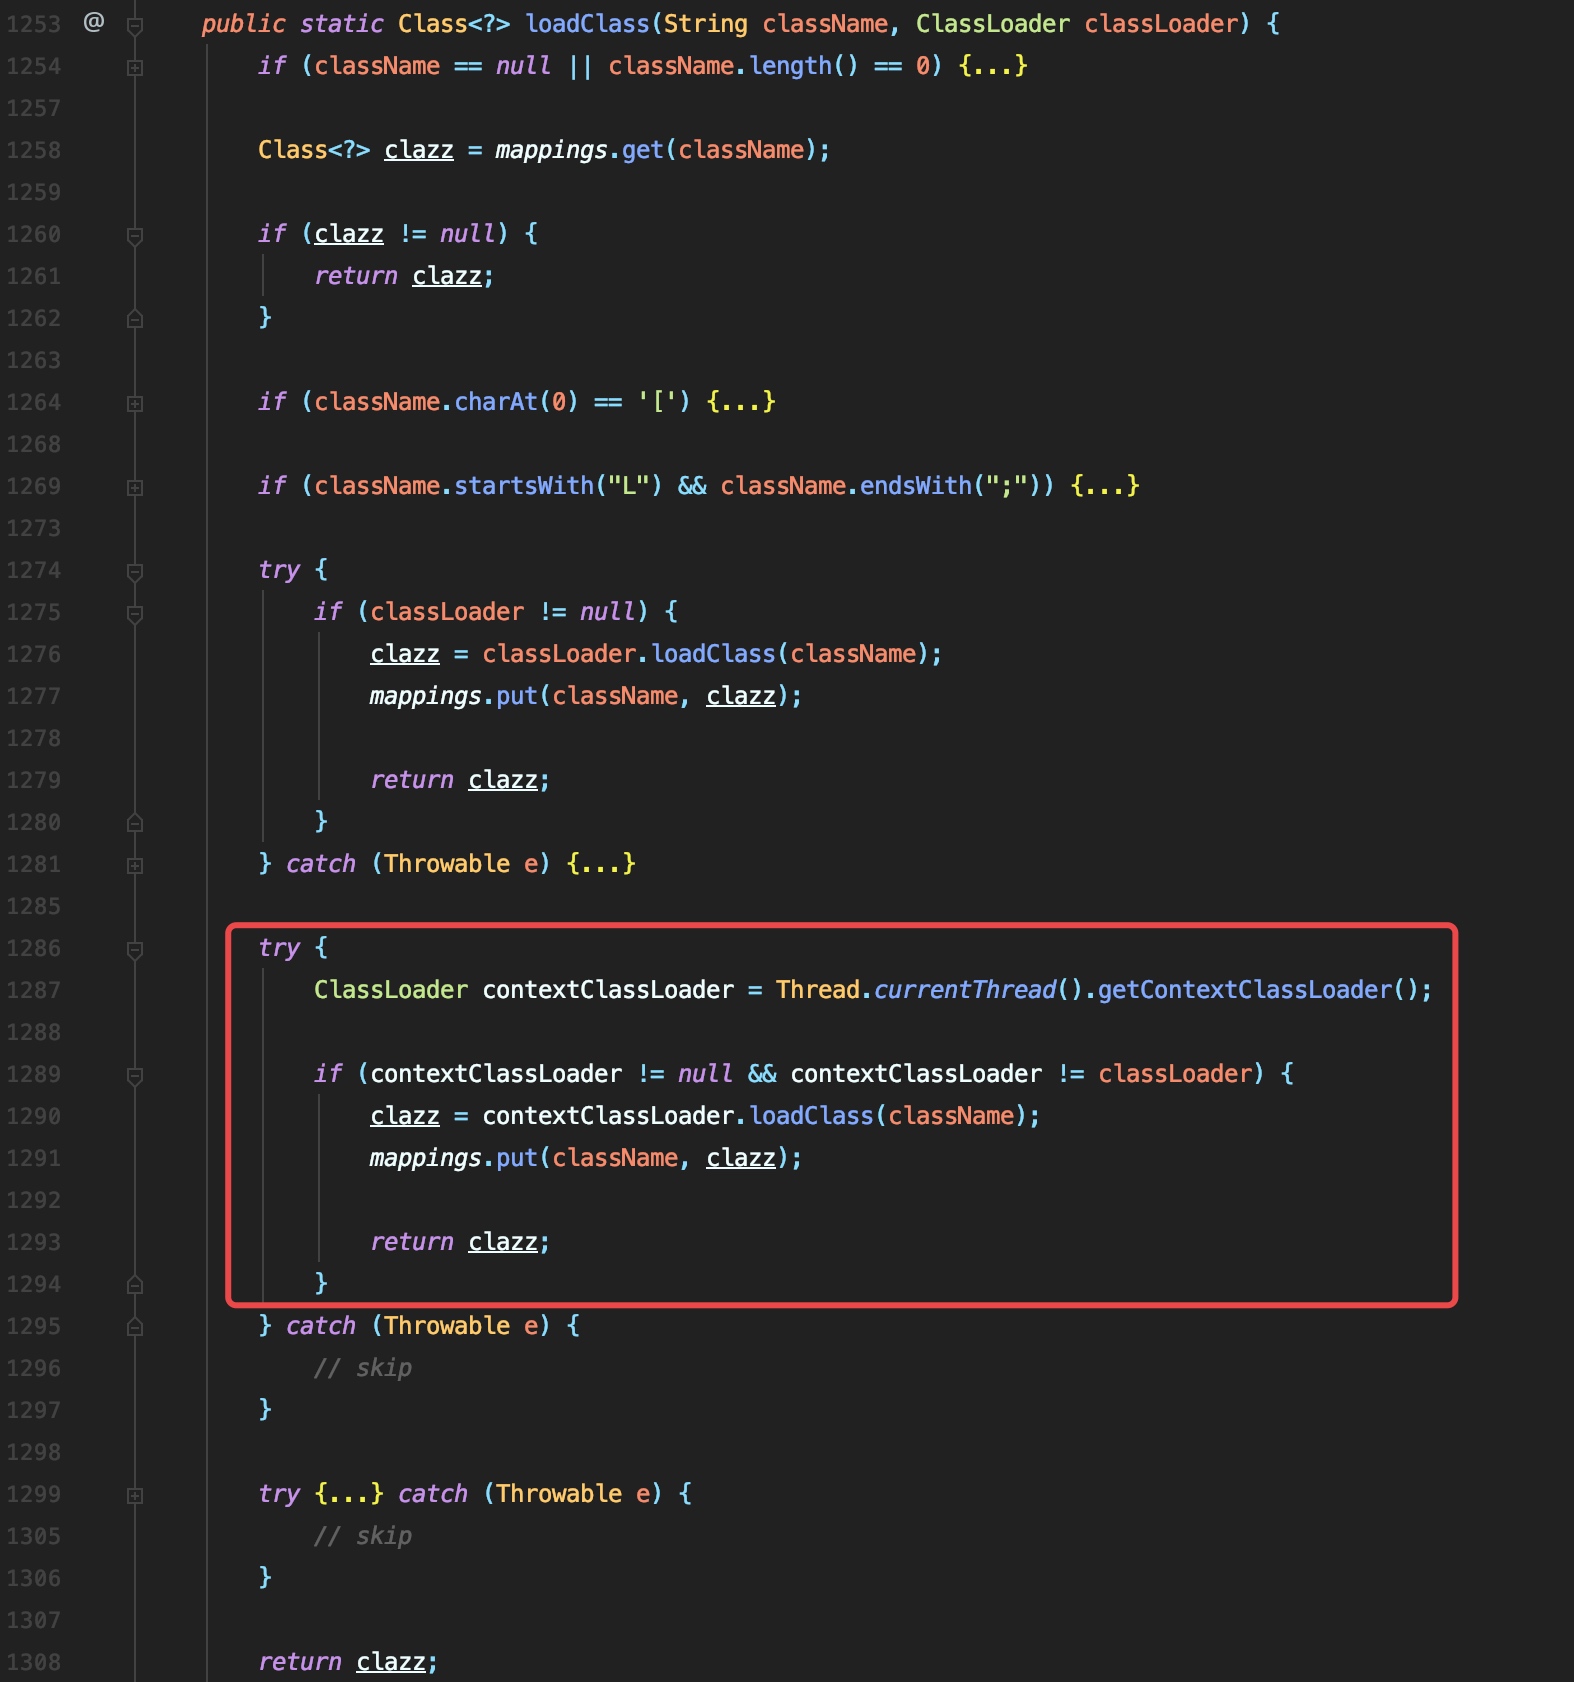
Task: Expand the gutter fold marker on line 1281
Action: coord(135,866)
